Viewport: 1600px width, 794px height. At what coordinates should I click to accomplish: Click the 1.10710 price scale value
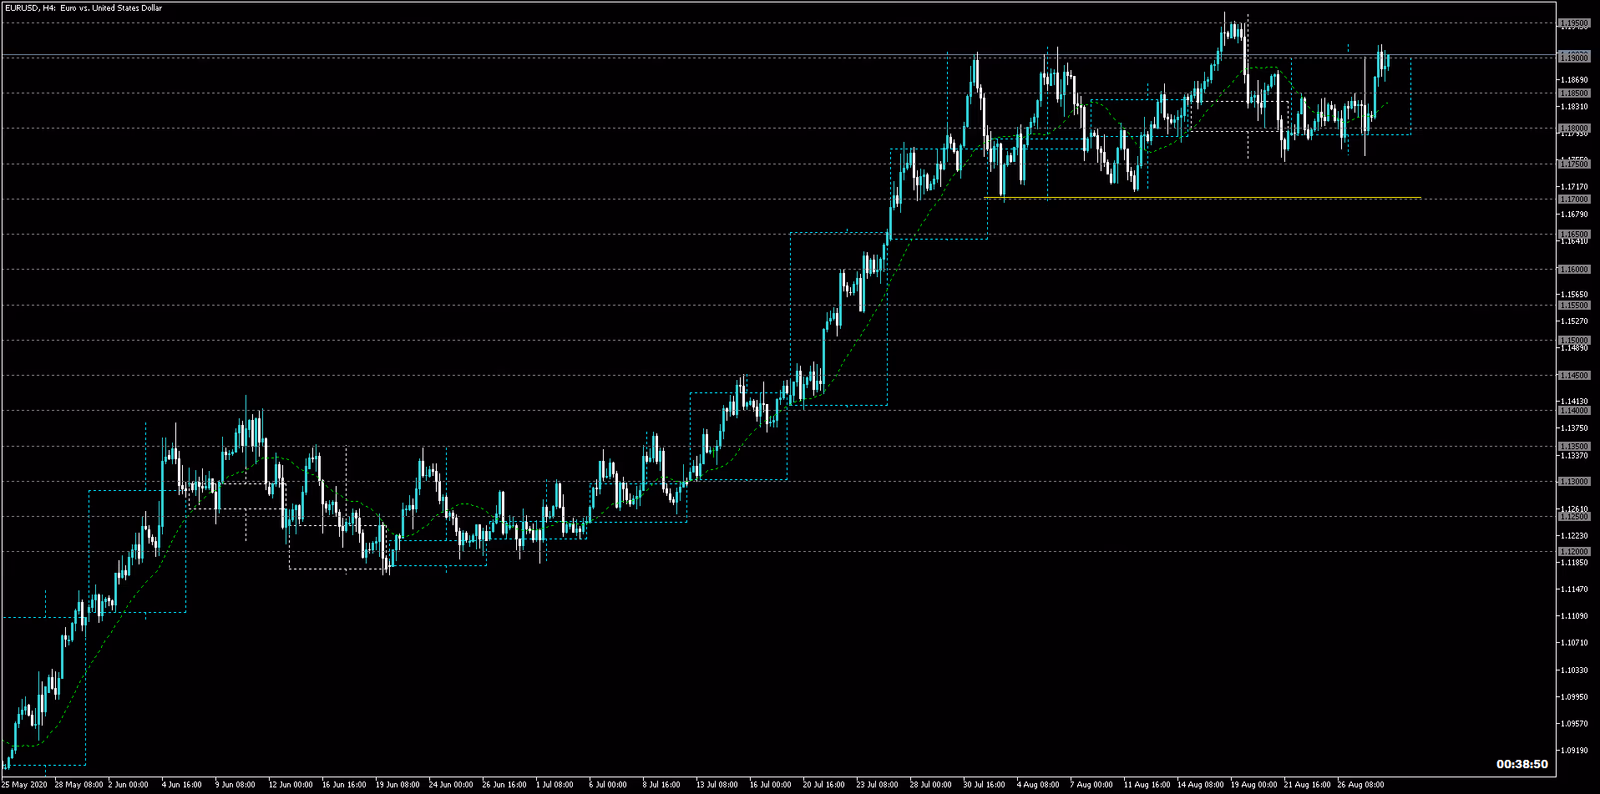pos(1574,643)
